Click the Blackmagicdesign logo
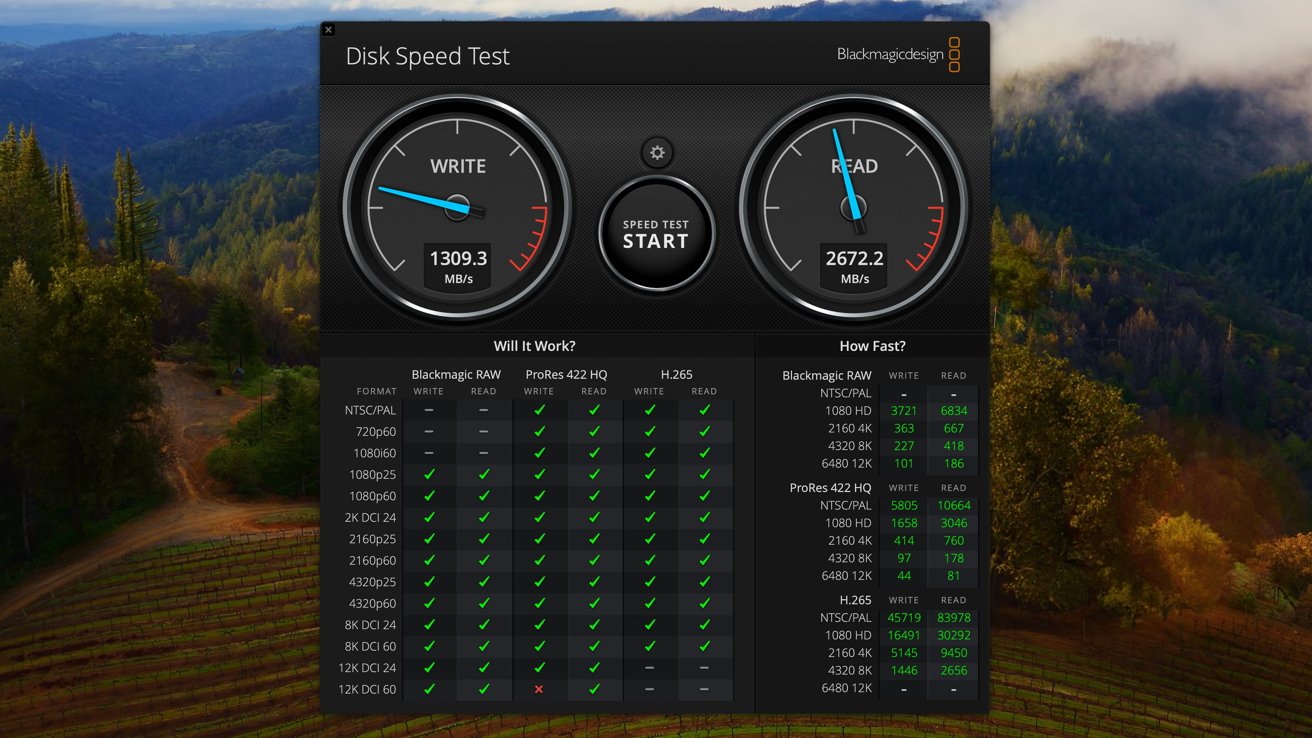Viewport: 1312px width, 738px height. pyautogui.click(x=898, y=55)
